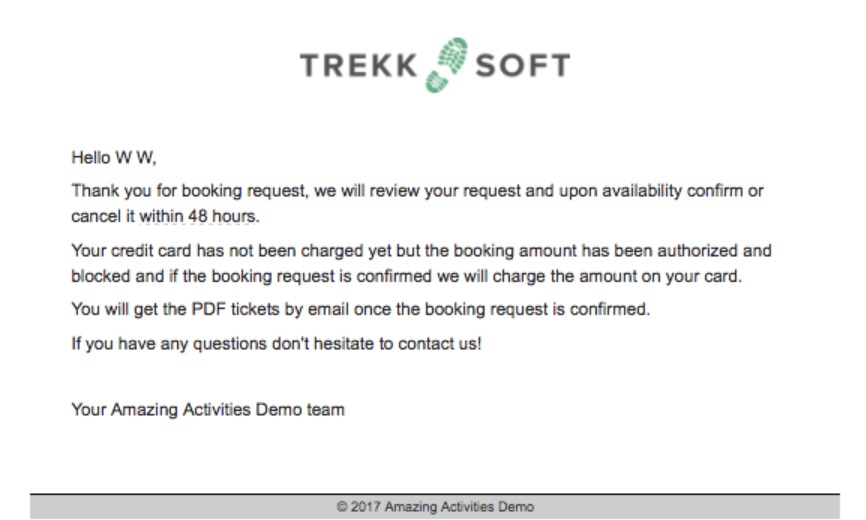Click the green footprint icon in logo

tap(447, 66)
